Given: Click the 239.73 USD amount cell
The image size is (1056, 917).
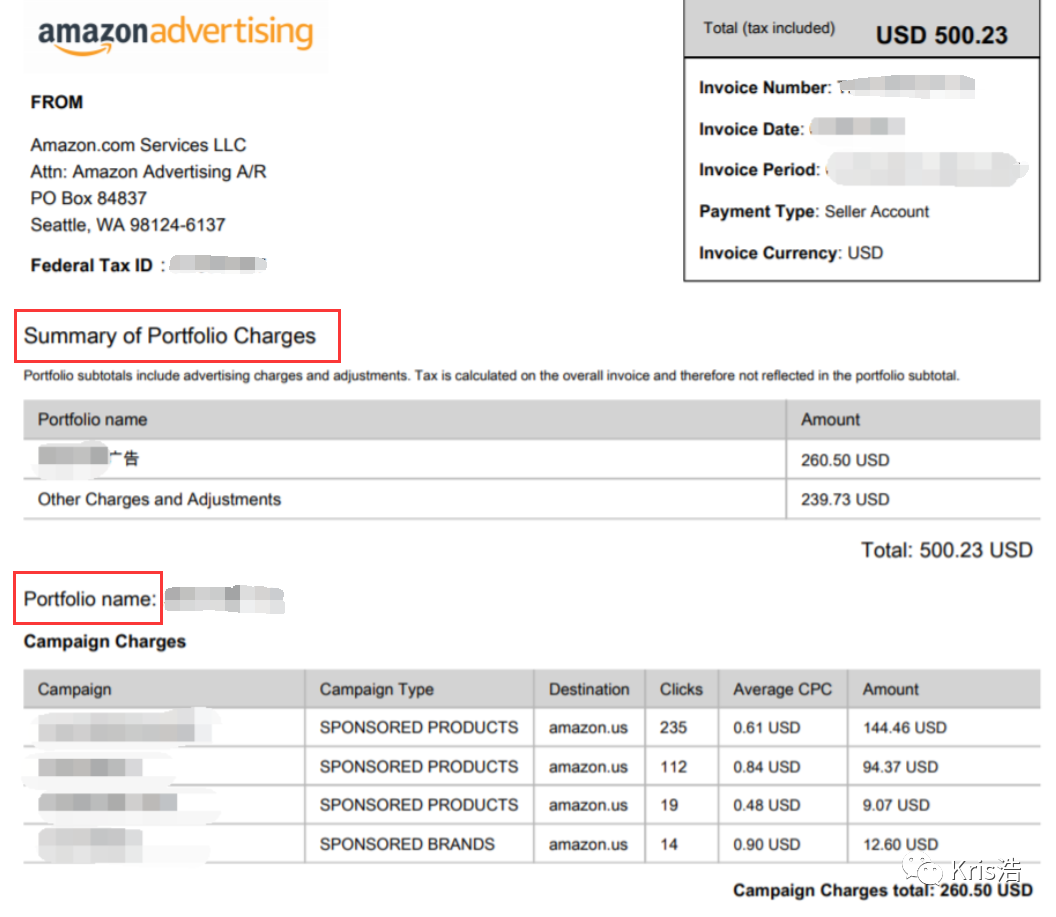Looking at the screenshot, I should tap(845, 499).
